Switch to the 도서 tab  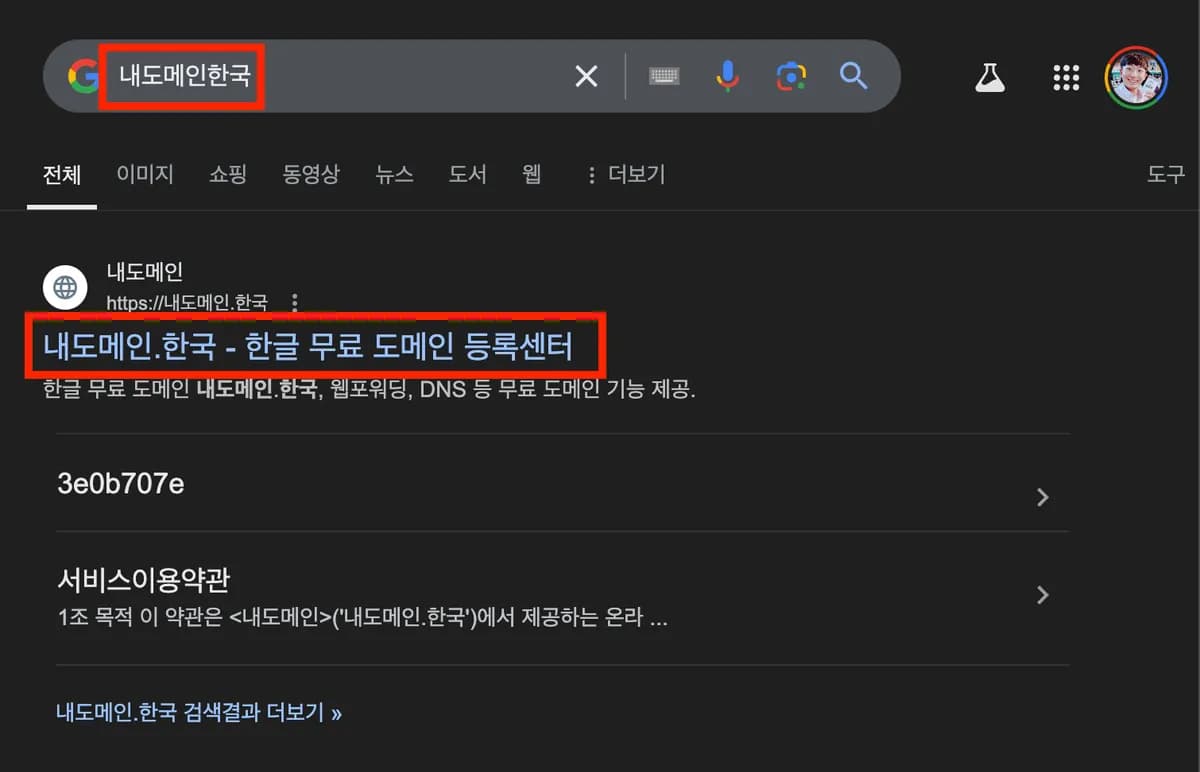pos(467,175)
